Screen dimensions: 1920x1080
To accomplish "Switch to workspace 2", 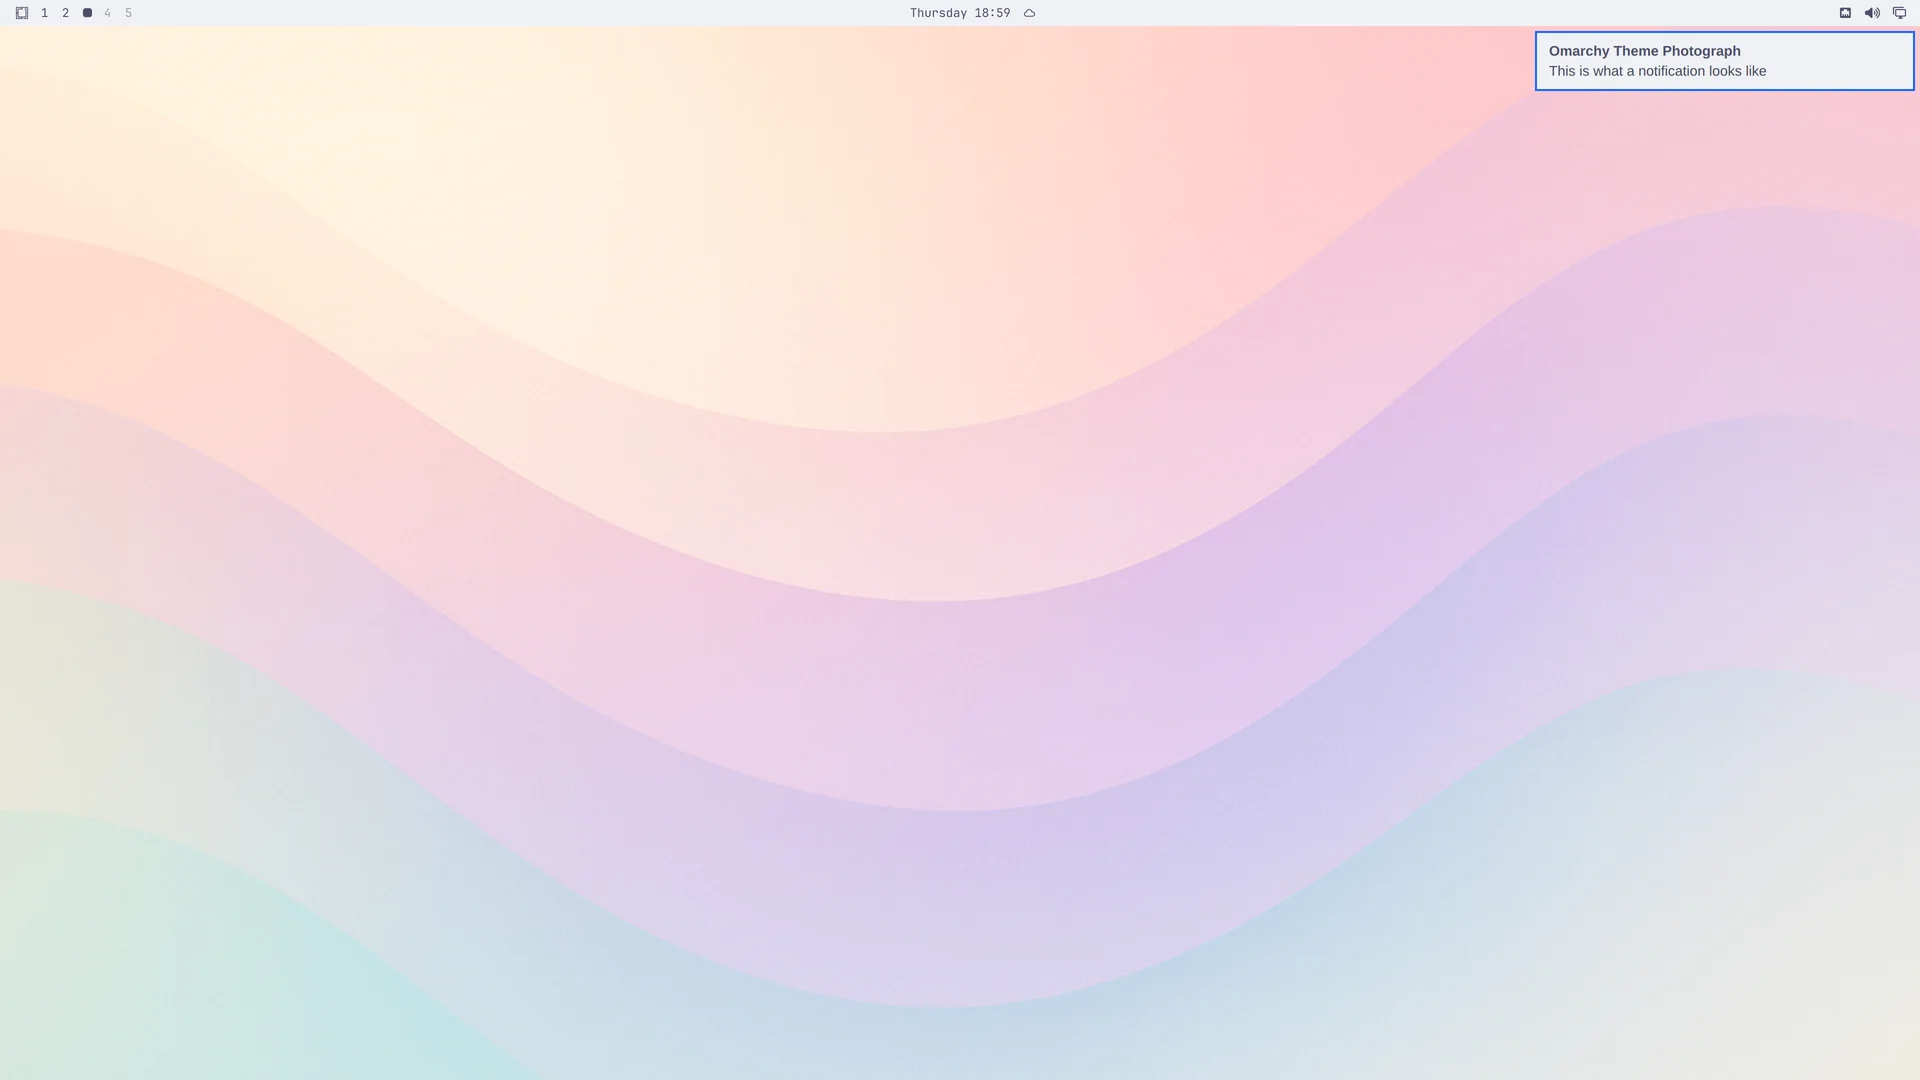I will click(x=66, y=13).
